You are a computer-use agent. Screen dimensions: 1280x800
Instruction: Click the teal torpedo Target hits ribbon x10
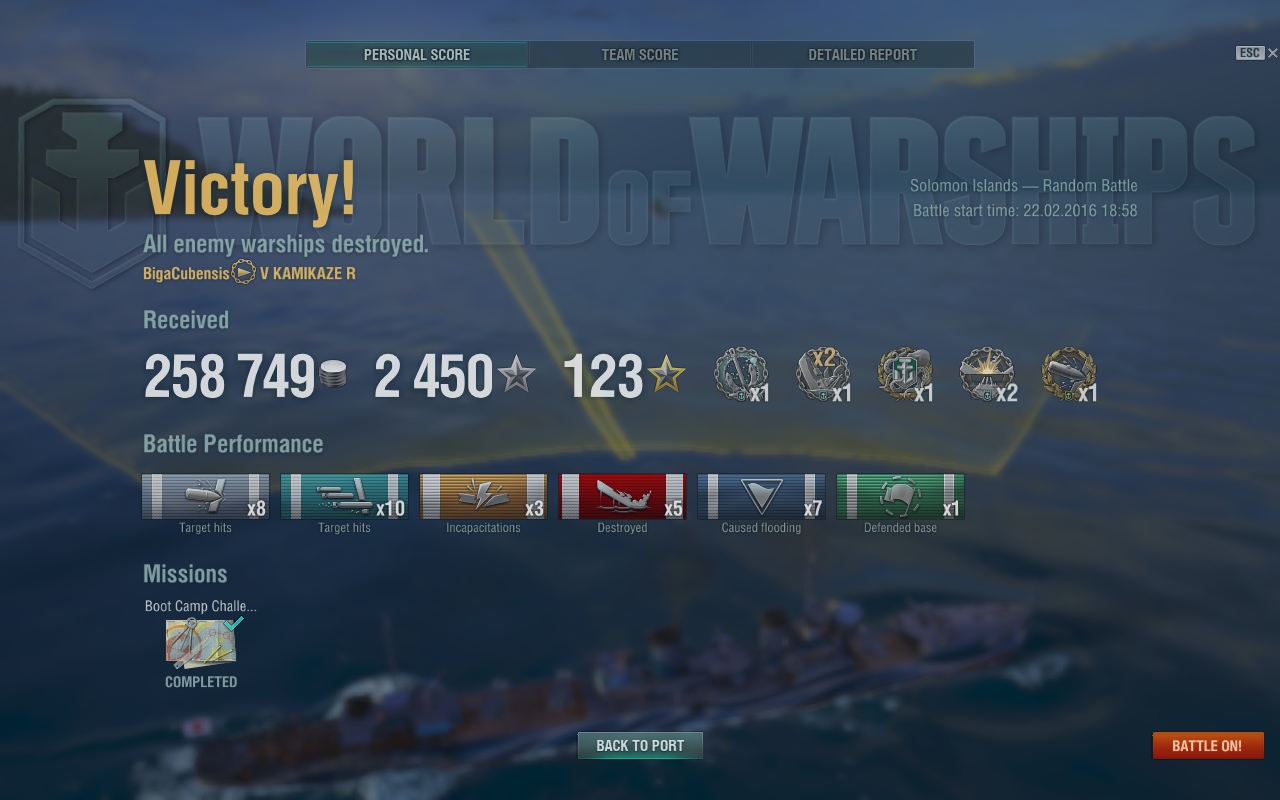[344, 496]
